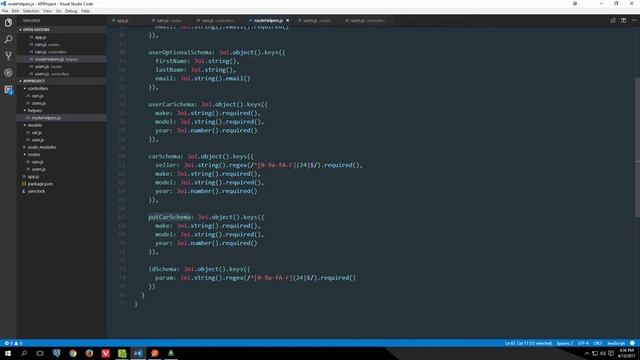Open Task View on the taskbar

pyautogui.click(x=40, y=353)
